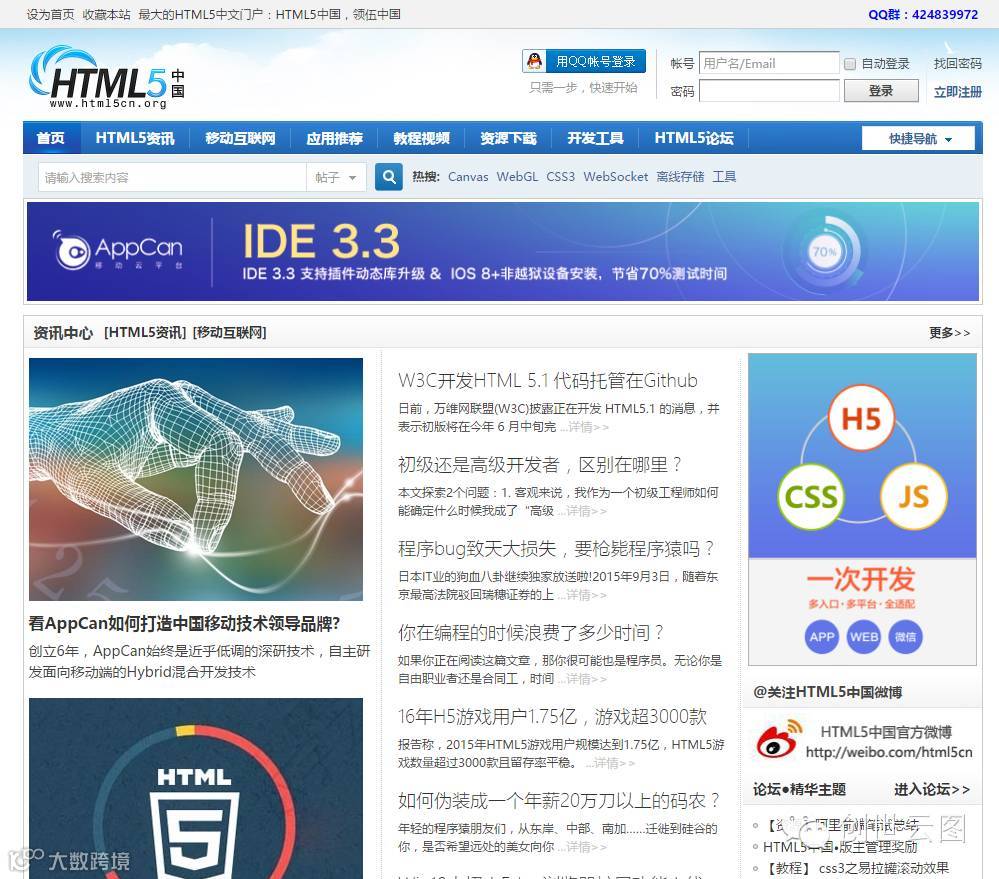Click the 设为首页 link
This screenshot has height=879, width=999.
50,14
